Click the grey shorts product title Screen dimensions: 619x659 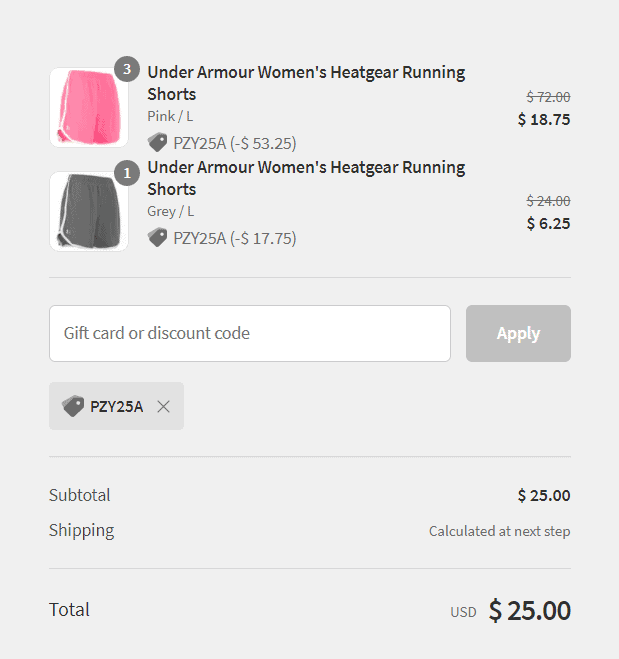coord(306,178)
